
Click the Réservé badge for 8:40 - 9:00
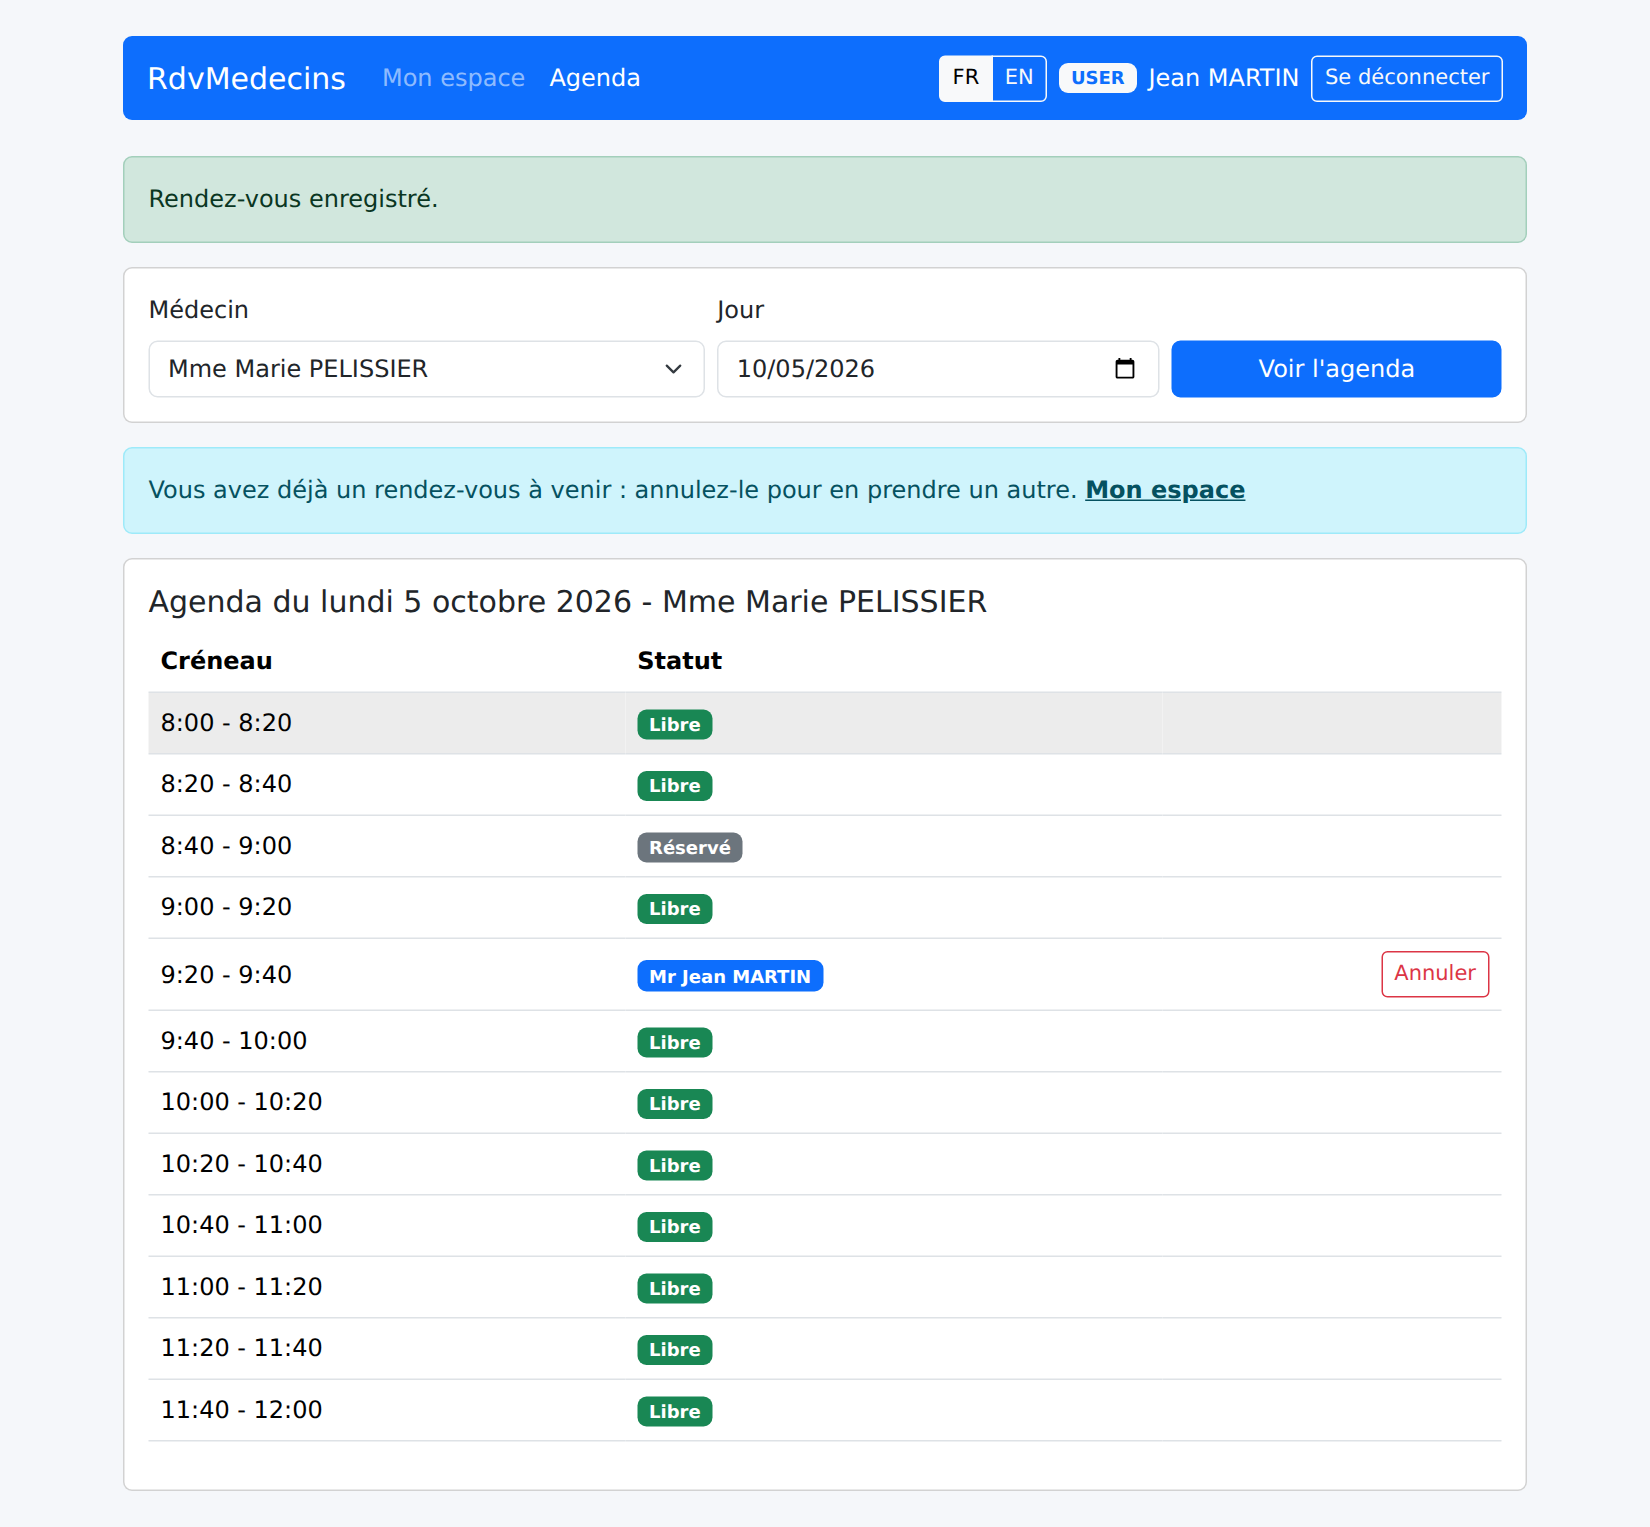[x=690, y=847]
